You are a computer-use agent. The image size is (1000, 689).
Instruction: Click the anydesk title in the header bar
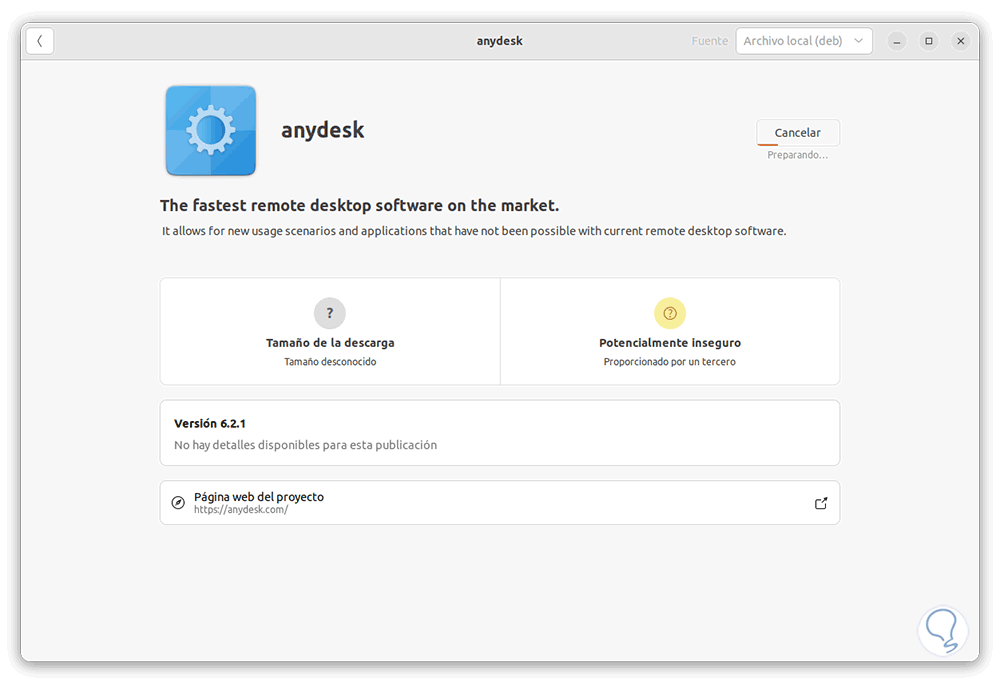(499, 41)
